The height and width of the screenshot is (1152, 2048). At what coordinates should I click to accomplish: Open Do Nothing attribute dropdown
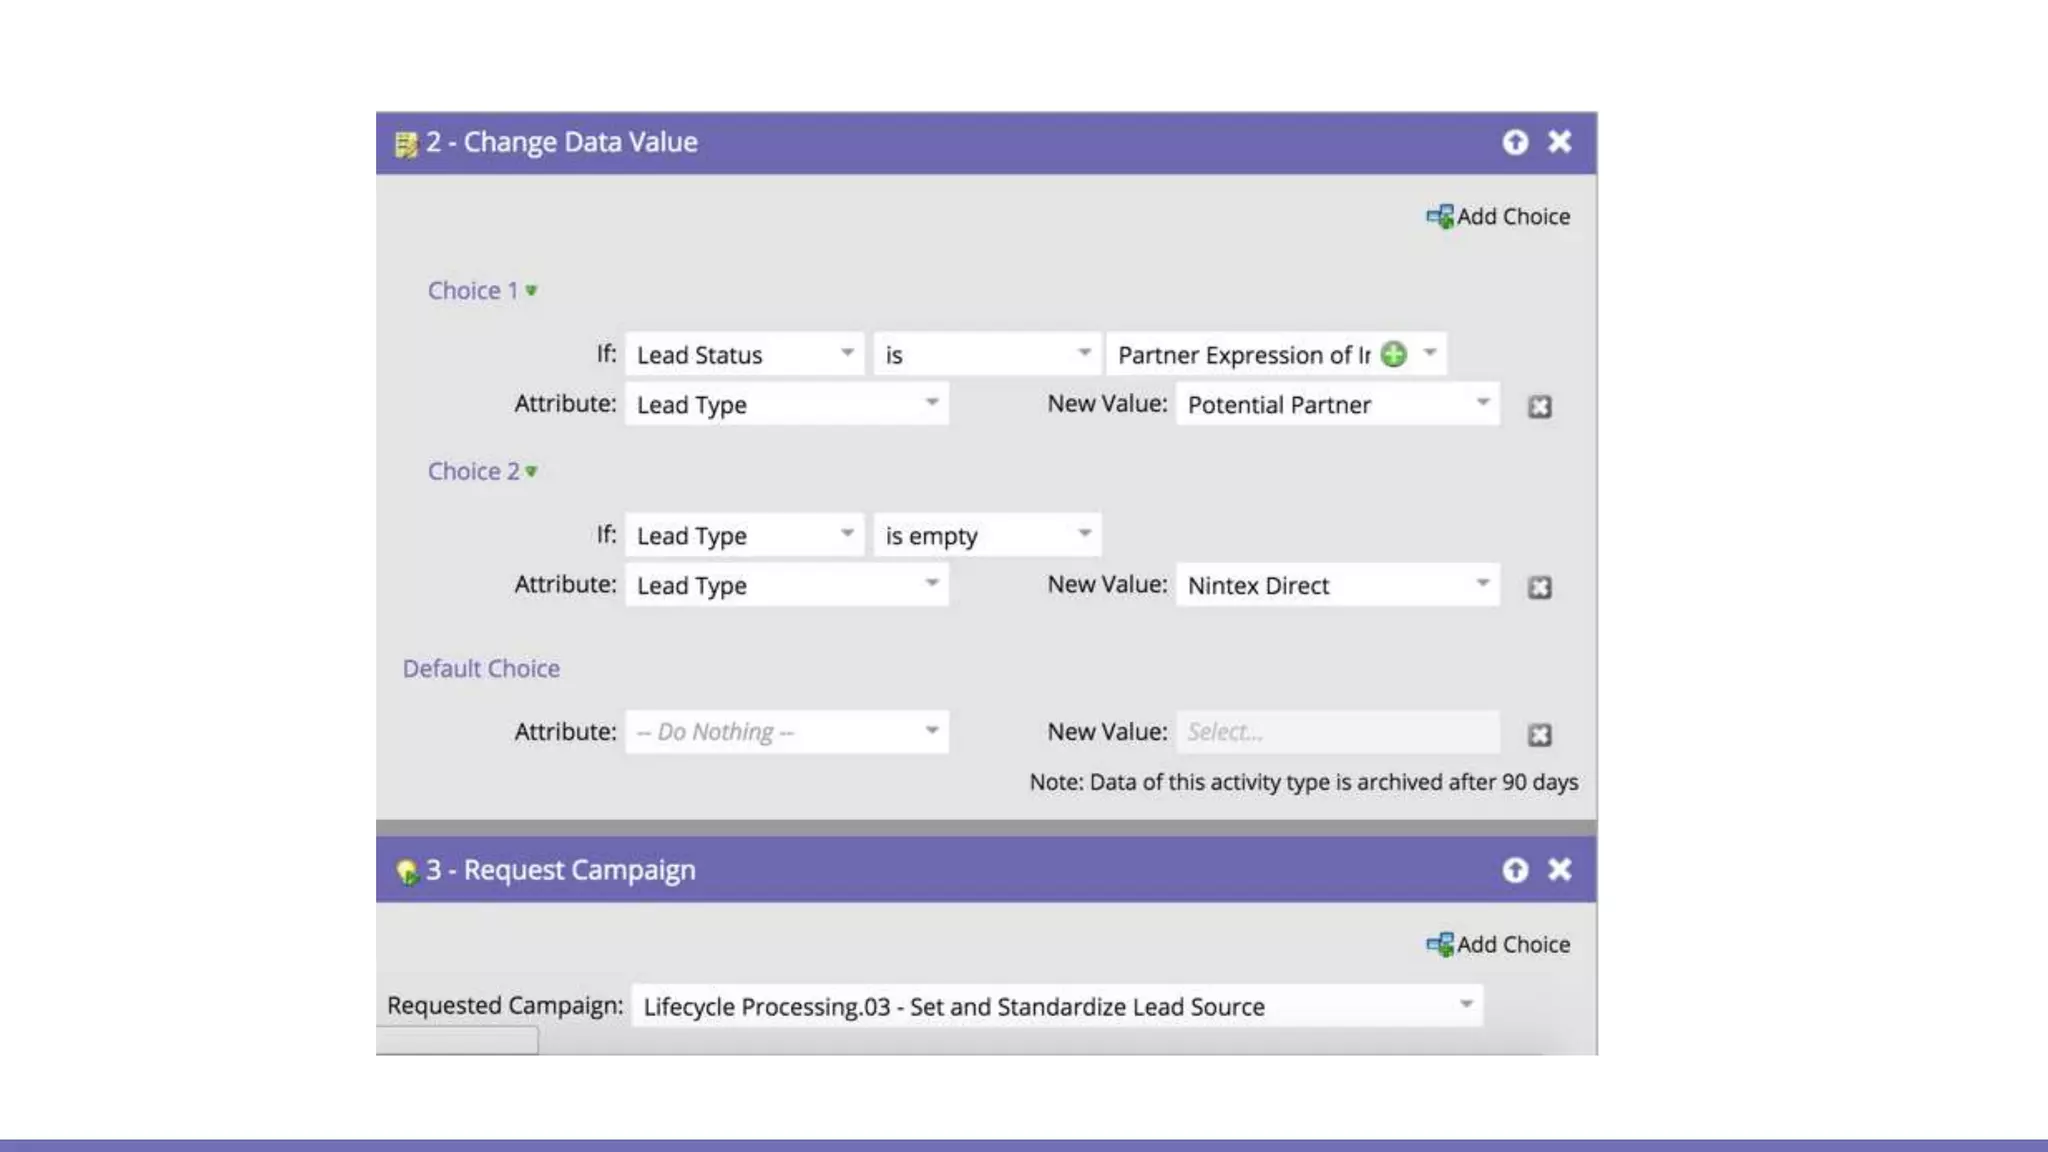tap(931, 731)
